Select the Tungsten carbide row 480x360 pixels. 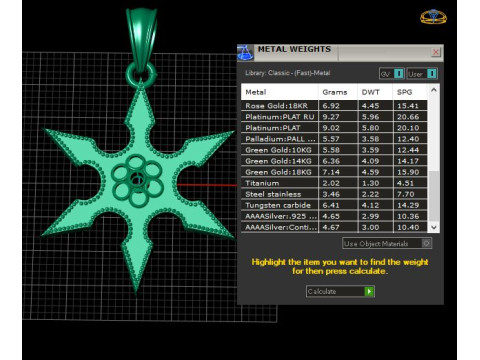[334, 205]
